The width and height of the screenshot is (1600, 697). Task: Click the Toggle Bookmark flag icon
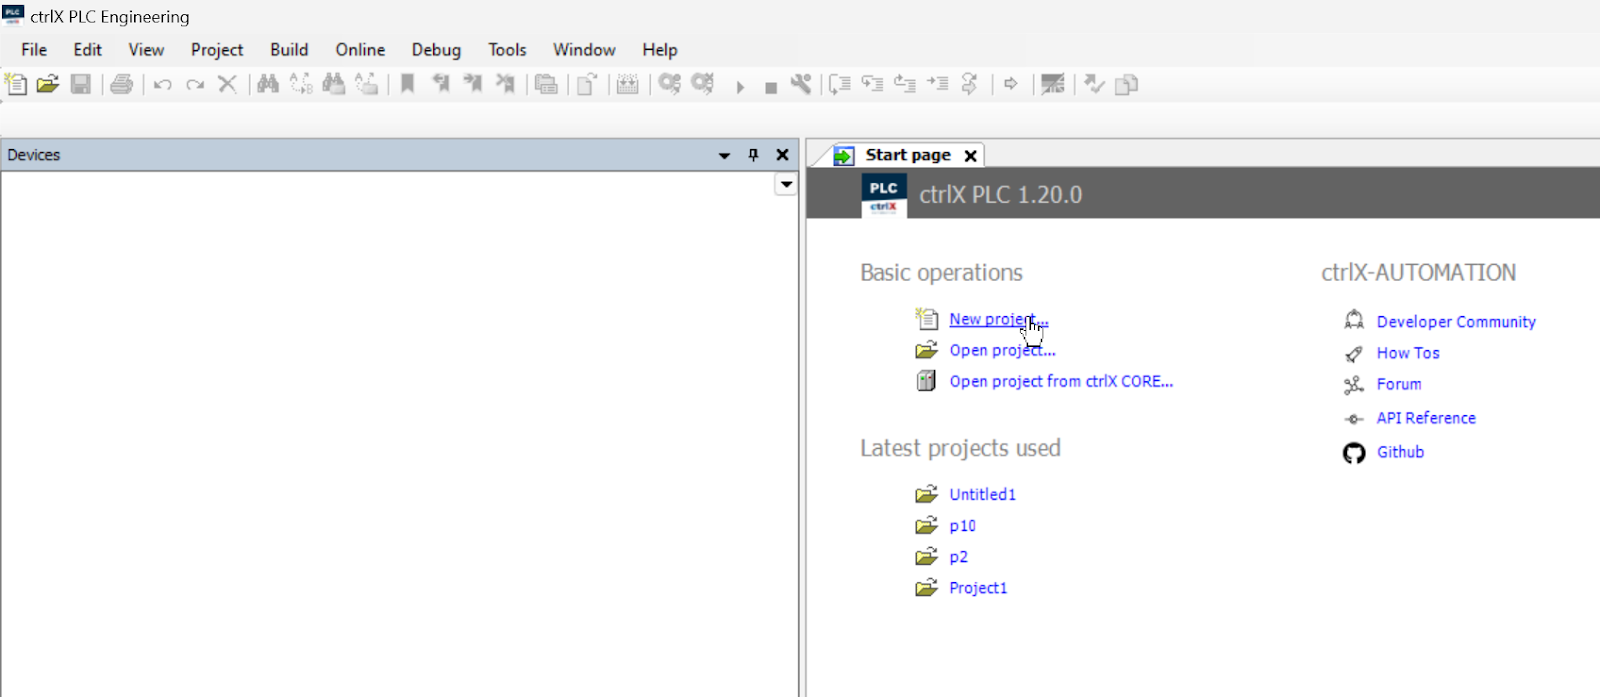[x=408, y=84]
